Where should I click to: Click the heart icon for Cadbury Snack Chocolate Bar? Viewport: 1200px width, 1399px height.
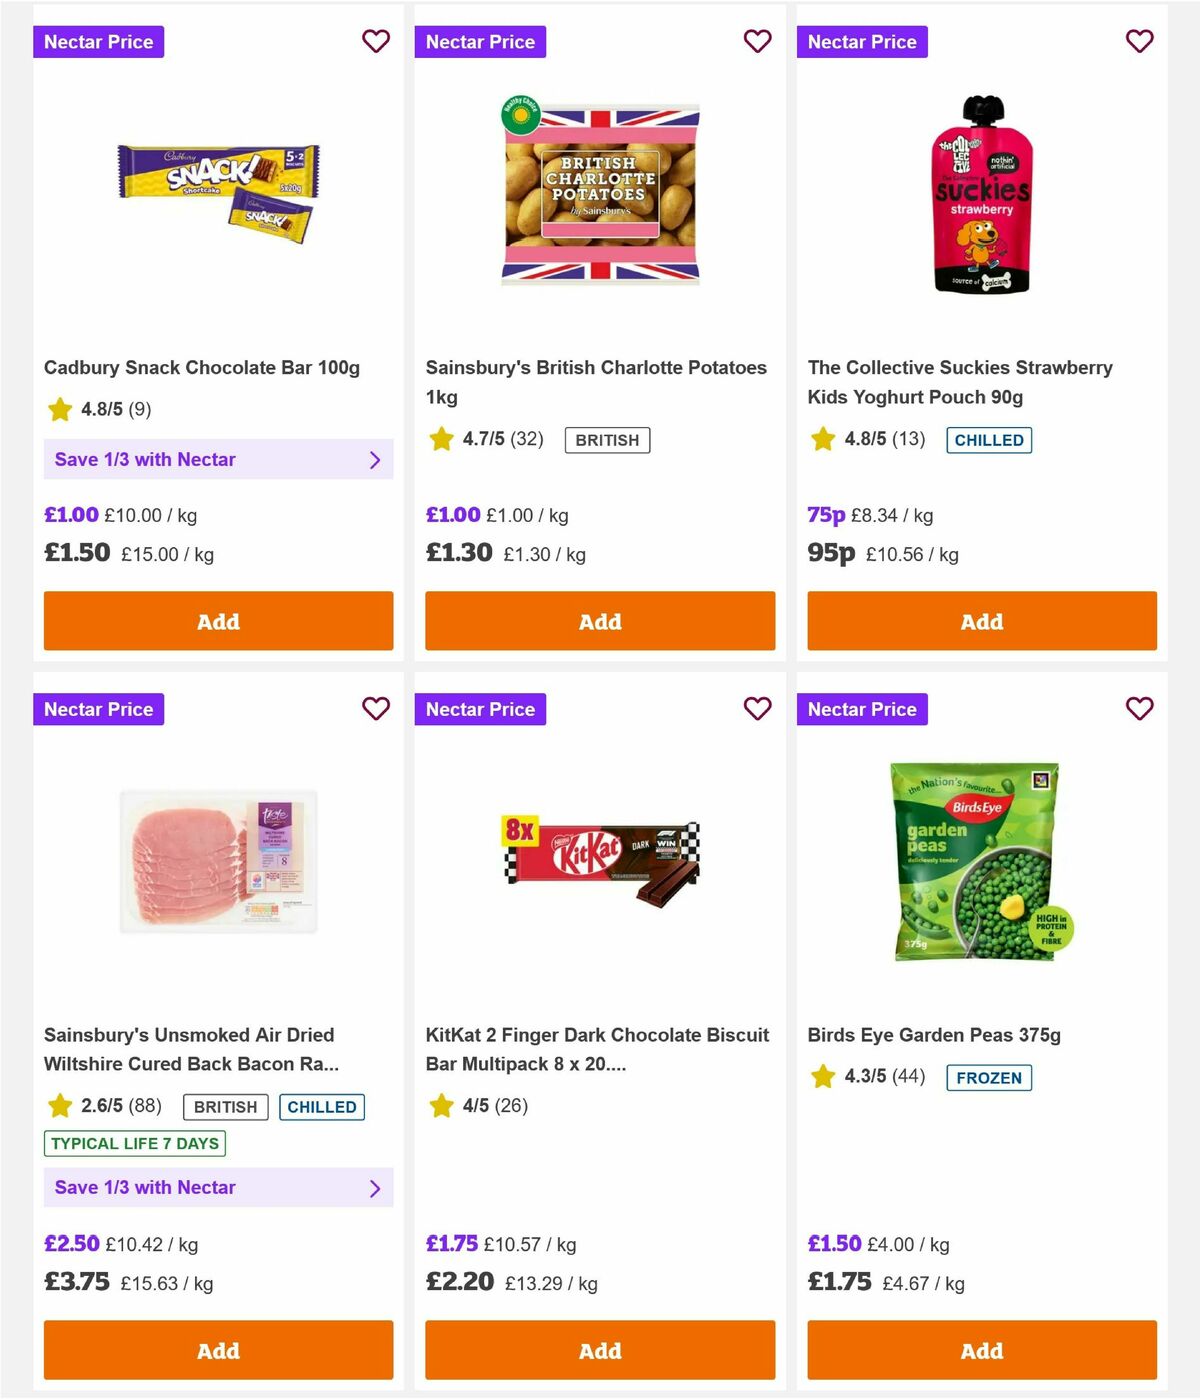[376, 42]
